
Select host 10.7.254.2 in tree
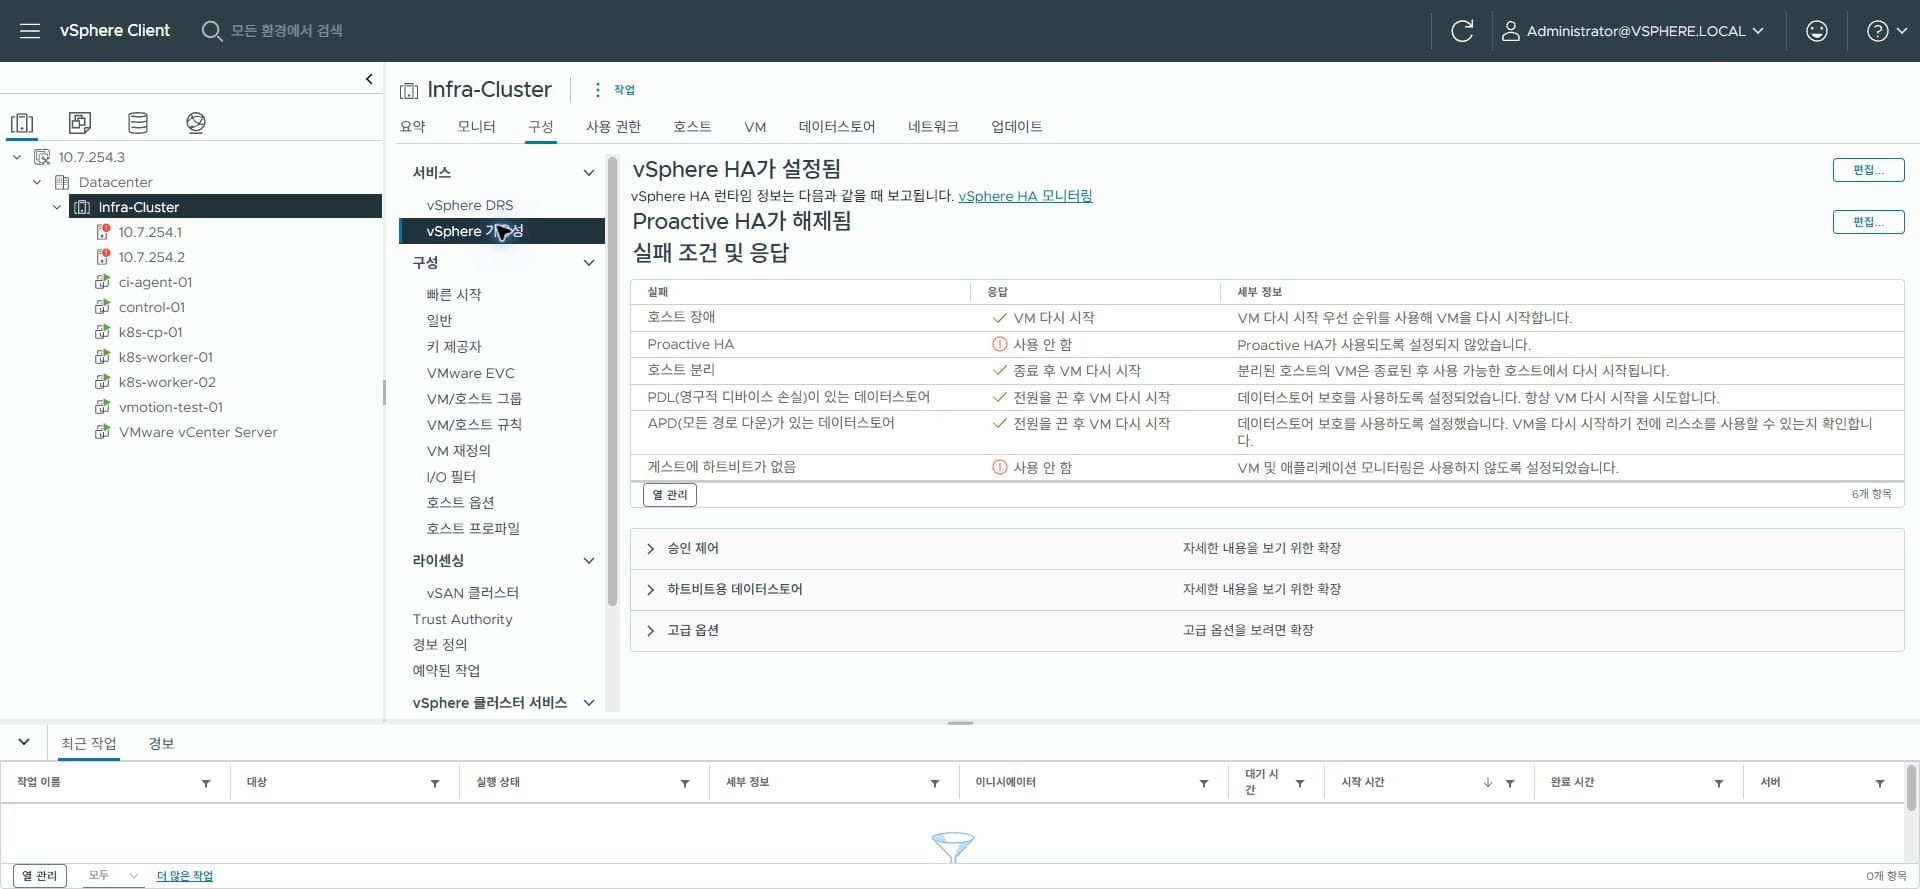(x=151, y=257)
